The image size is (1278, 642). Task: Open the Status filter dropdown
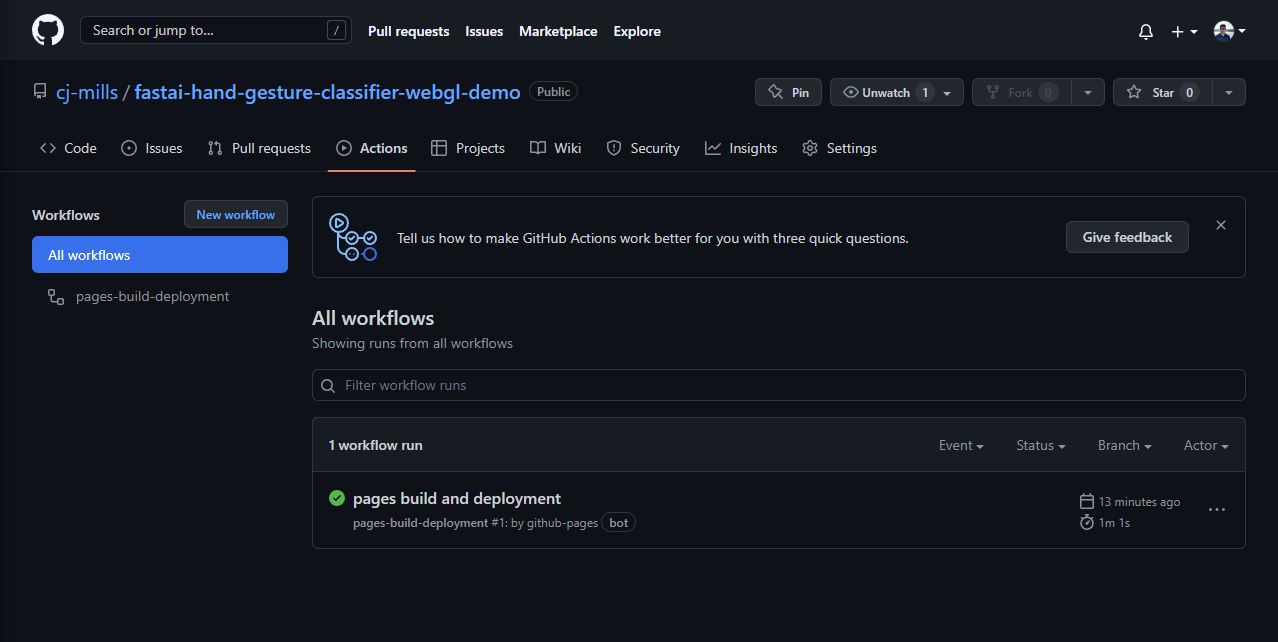(1040, 445)
